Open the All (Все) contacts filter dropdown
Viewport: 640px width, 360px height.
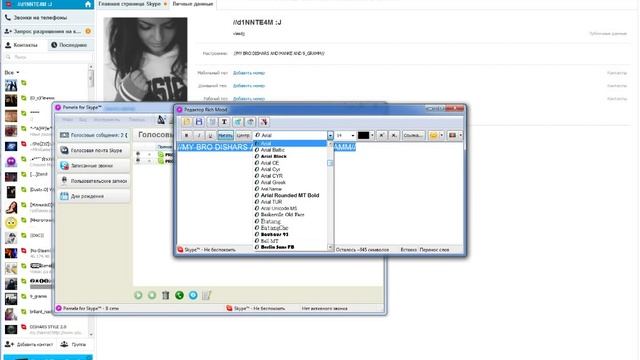coord(12,73)
